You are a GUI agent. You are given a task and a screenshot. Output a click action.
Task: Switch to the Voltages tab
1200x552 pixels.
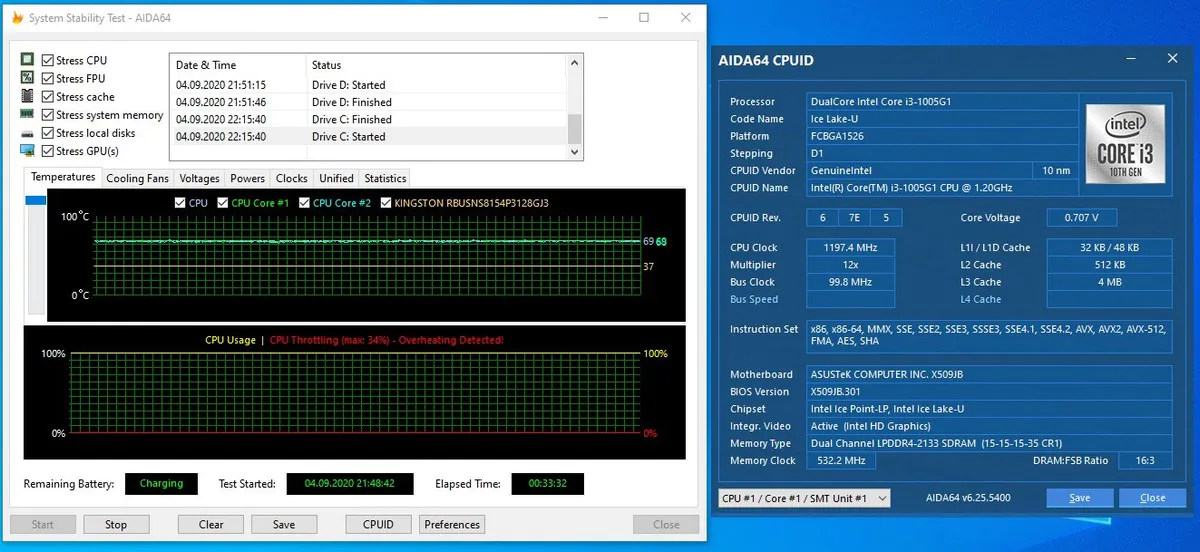point(199,178)
